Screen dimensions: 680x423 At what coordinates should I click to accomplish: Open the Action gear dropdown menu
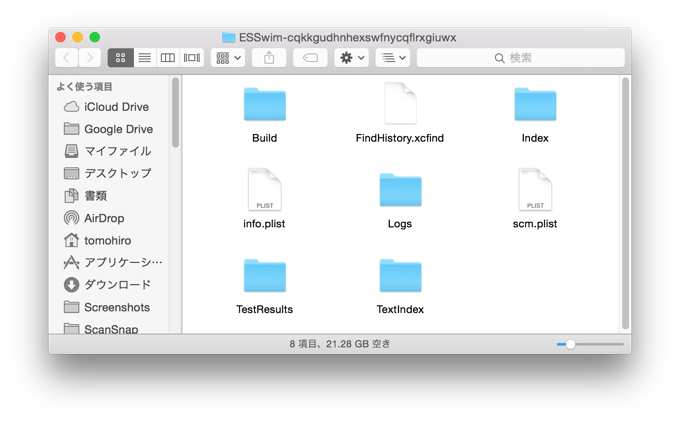(351, 58)
